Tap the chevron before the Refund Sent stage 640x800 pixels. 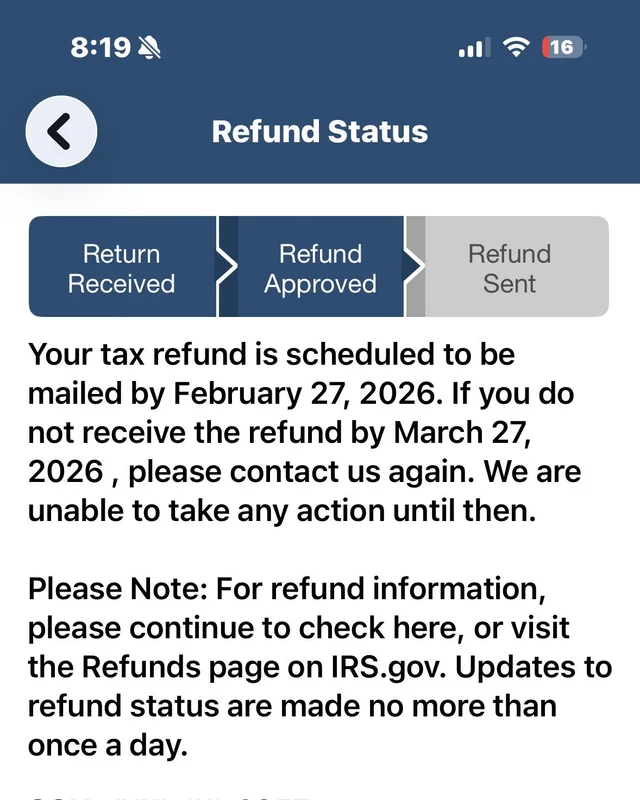(x=413, y=268)
